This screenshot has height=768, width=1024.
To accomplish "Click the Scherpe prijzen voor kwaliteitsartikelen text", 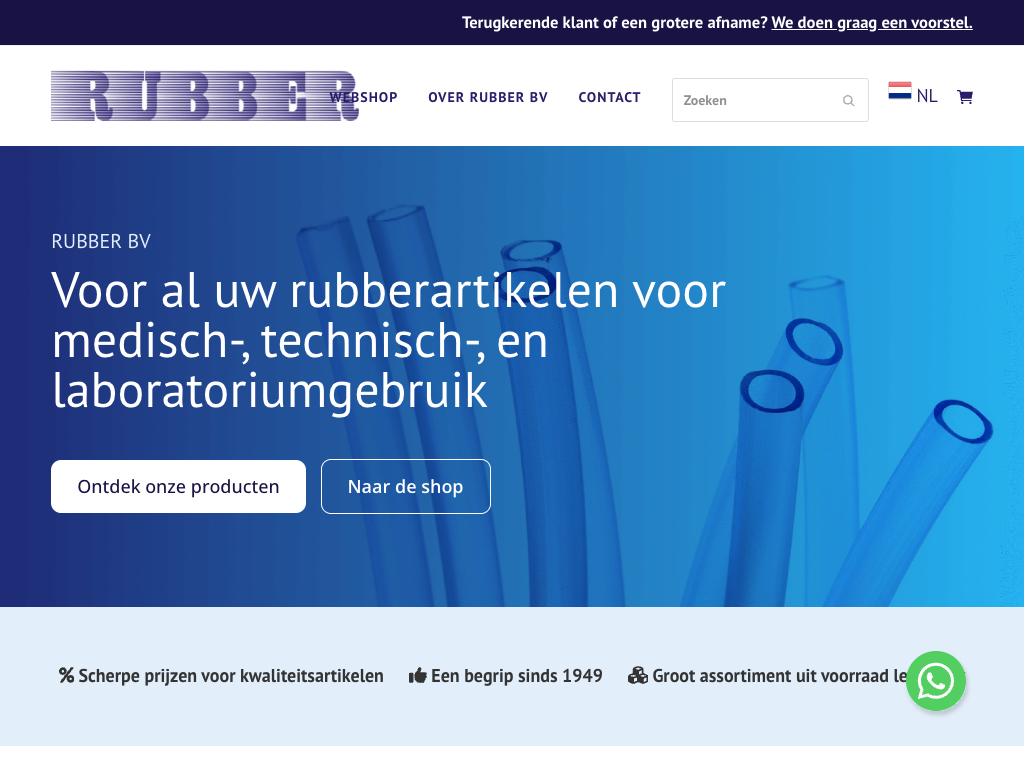I will pos(231,676).
